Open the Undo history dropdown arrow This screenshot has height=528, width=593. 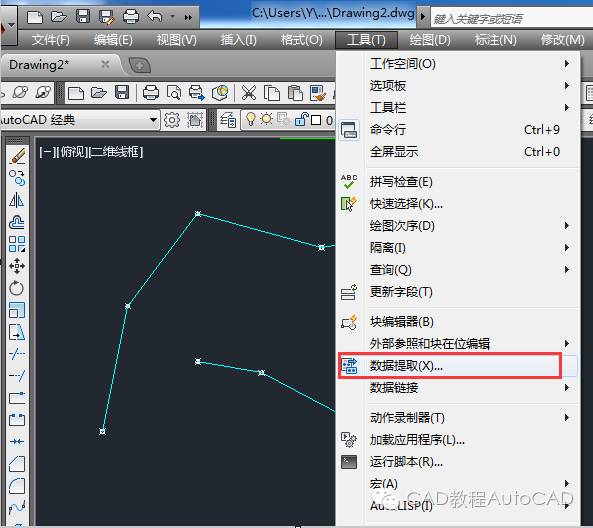click(172, 17)
